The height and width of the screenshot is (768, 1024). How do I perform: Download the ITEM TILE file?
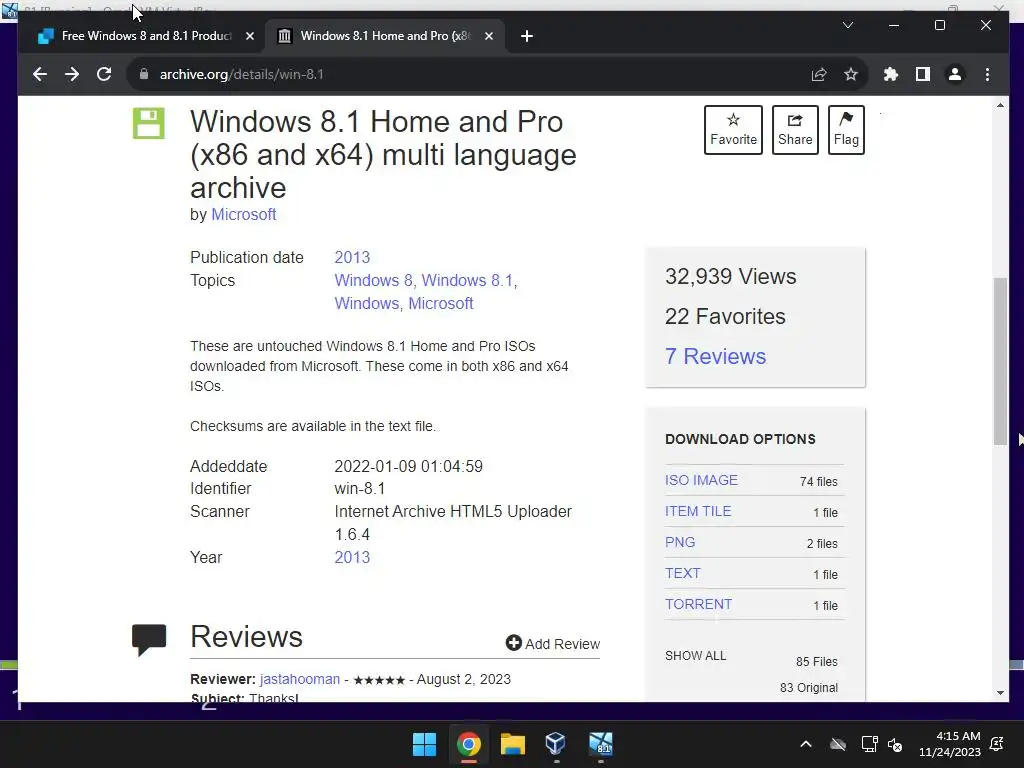tap(697, 511)
